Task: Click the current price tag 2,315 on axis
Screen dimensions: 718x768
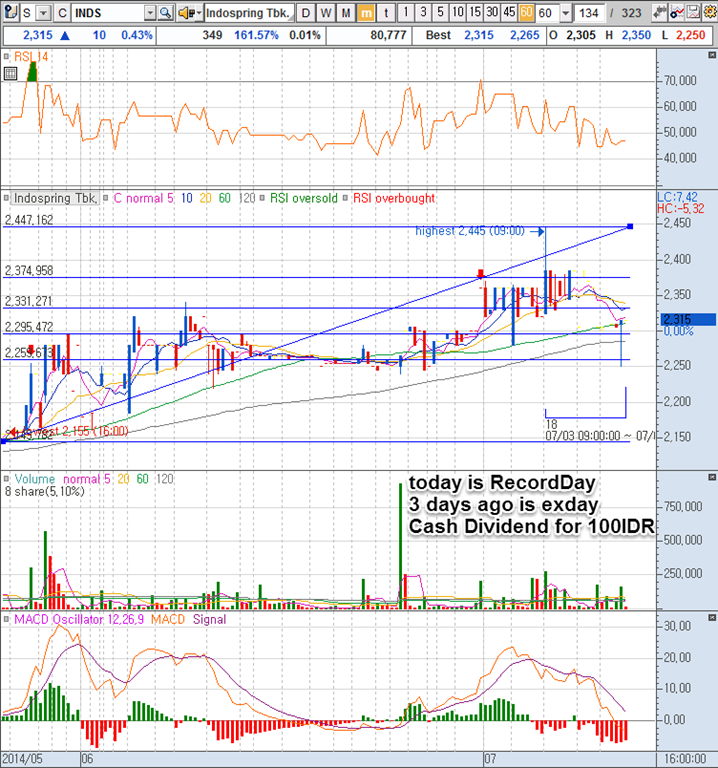Action: coord(688,320)
